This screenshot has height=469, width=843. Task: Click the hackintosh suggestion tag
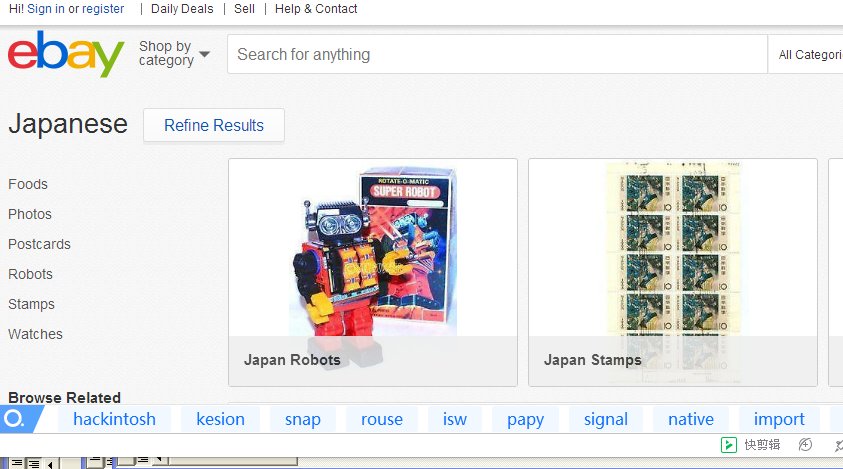(x=115, y=419)
